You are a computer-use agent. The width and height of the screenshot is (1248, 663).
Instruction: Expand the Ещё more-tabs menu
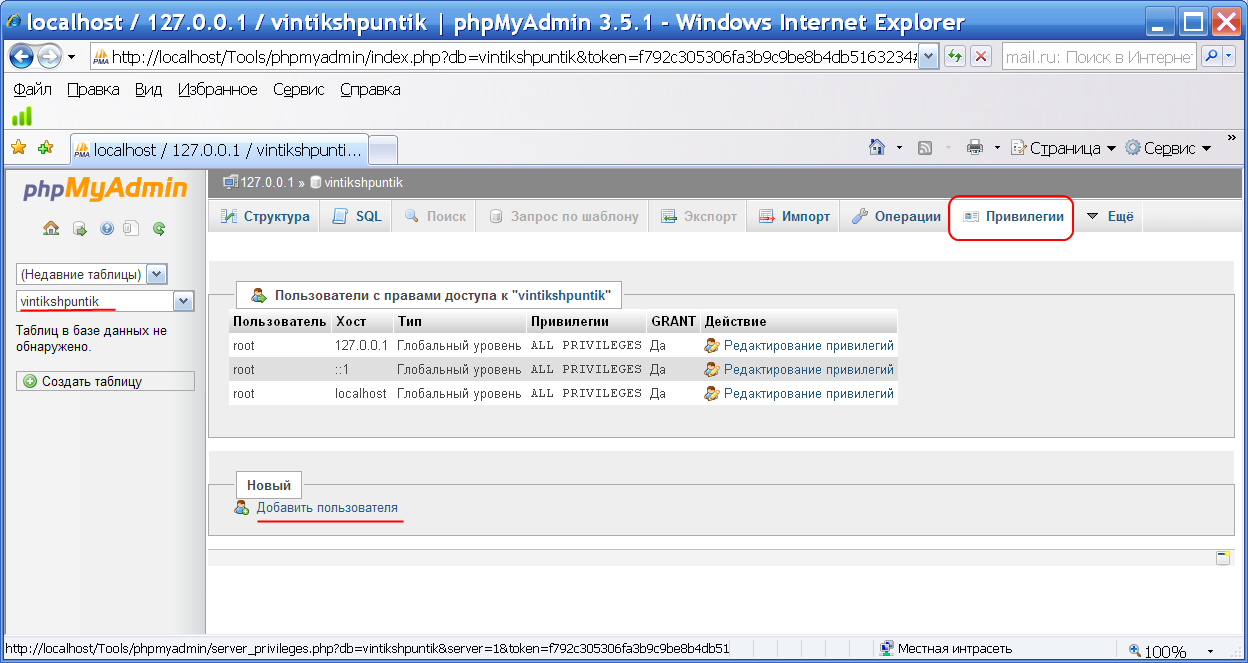point(1109,216)
